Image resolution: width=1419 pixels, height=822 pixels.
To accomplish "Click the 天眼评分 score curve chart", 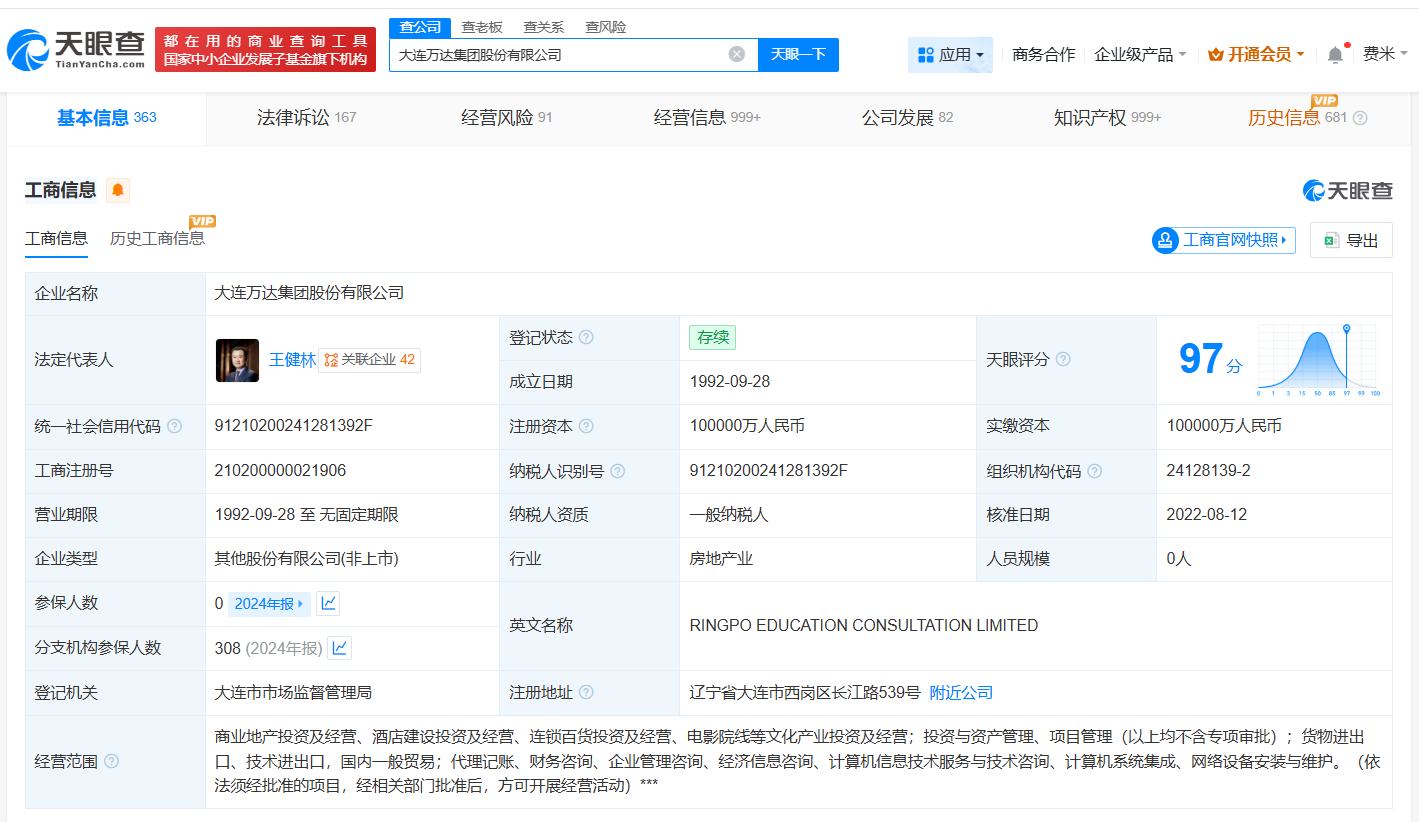I will click(1317, 360).
